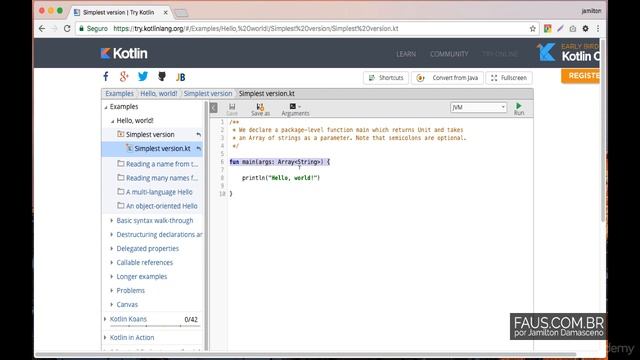Click the Save toolbar icon
640x360 pixels.
pyautogui.click(x=232, y=109)
